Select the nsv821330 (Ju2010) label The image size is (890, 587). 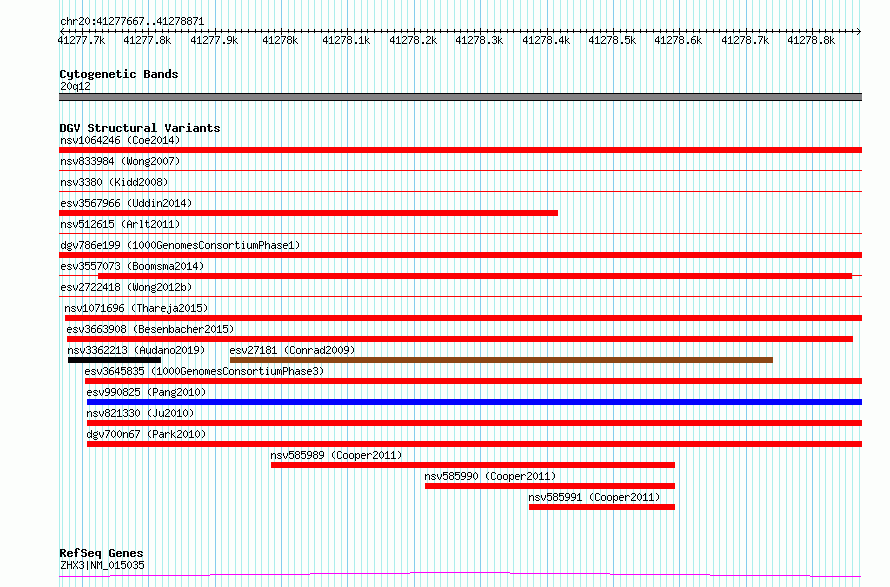click(x=140, y=413)
